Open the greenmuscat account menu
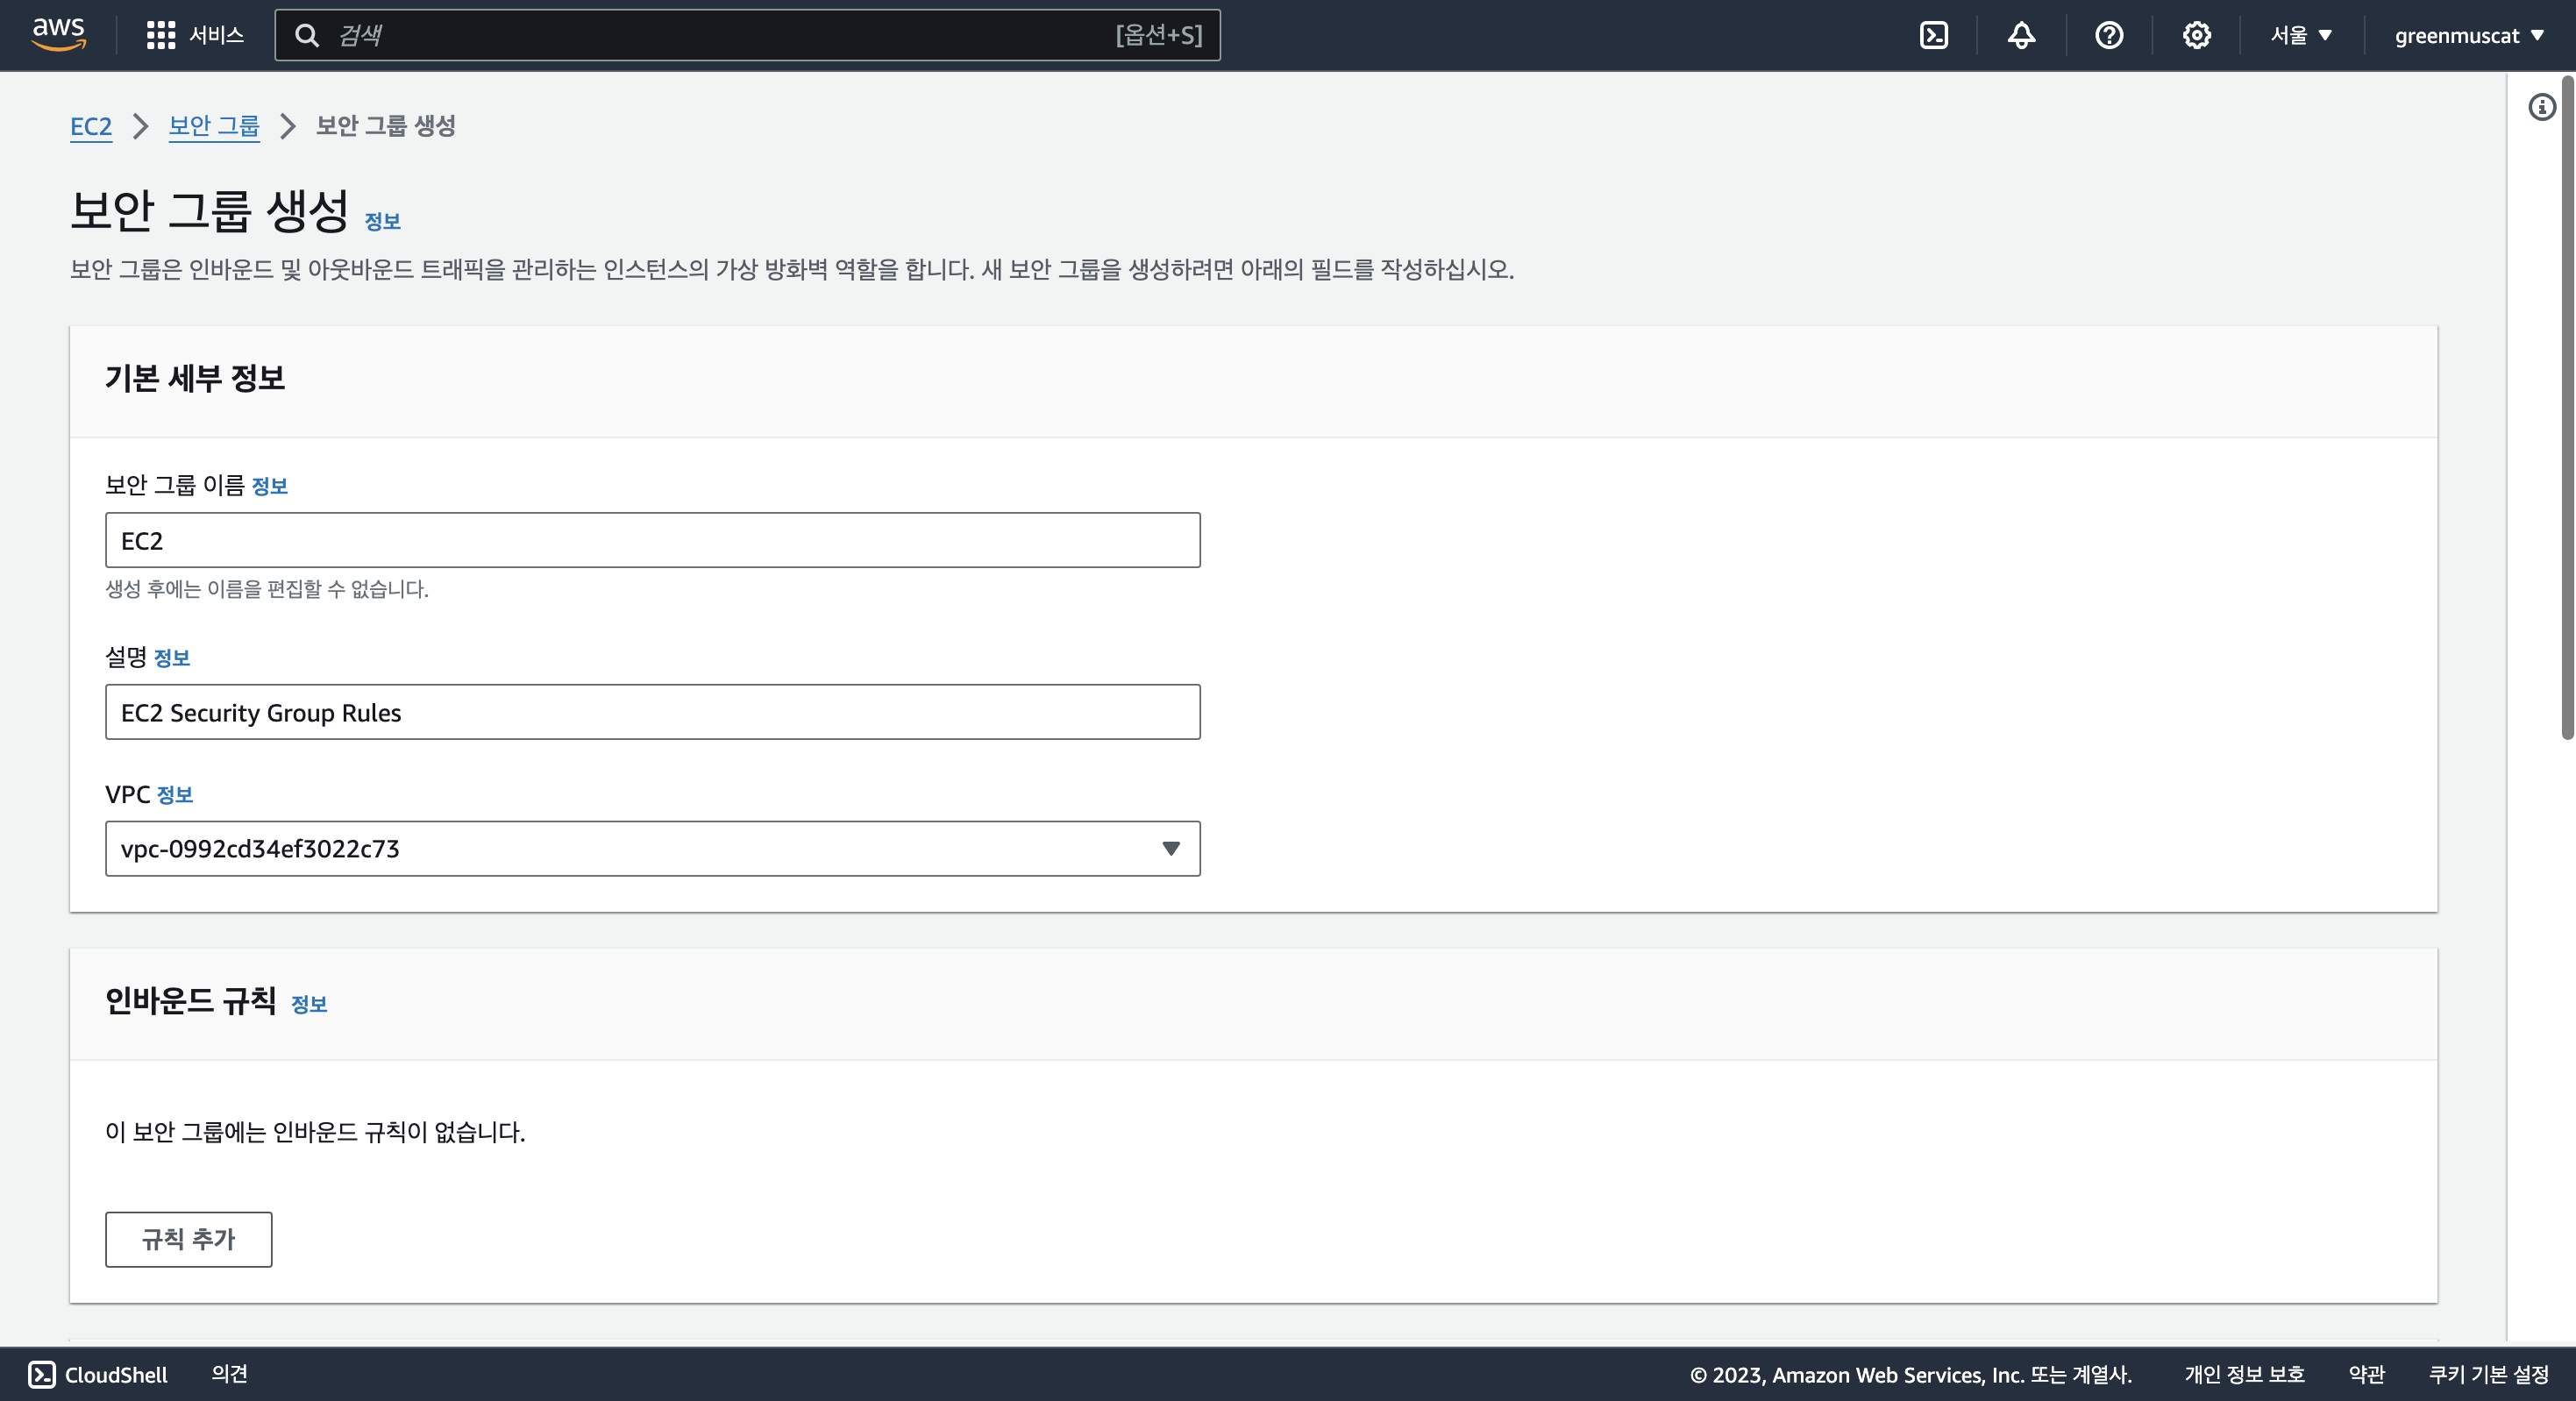Viewport: 2576px width, 1401px height. (x=2469, y=35)
